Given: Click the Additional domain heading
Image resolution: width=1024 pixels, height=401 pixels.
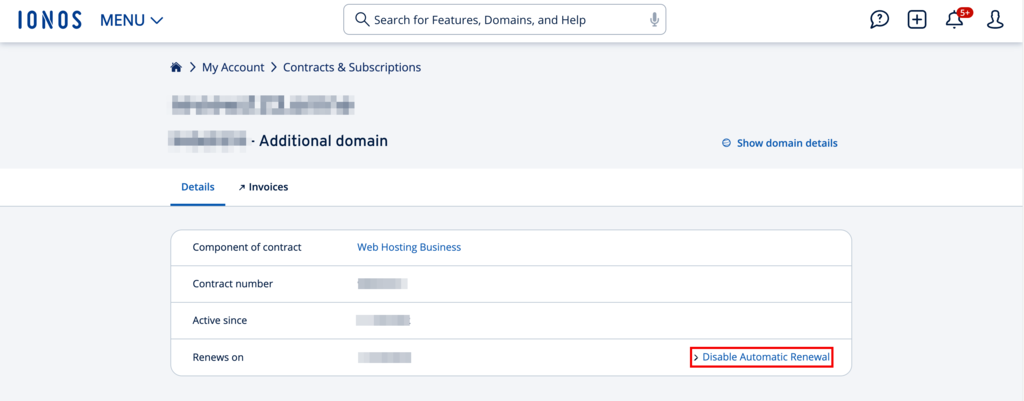Looking at the screenshot, I should point(323,140).
